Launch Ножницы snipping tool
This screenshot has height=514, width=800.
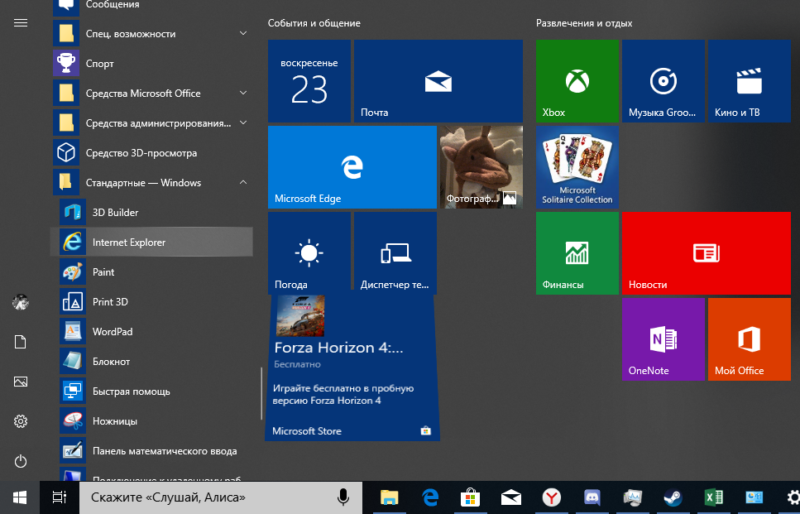tap(152, 421)
